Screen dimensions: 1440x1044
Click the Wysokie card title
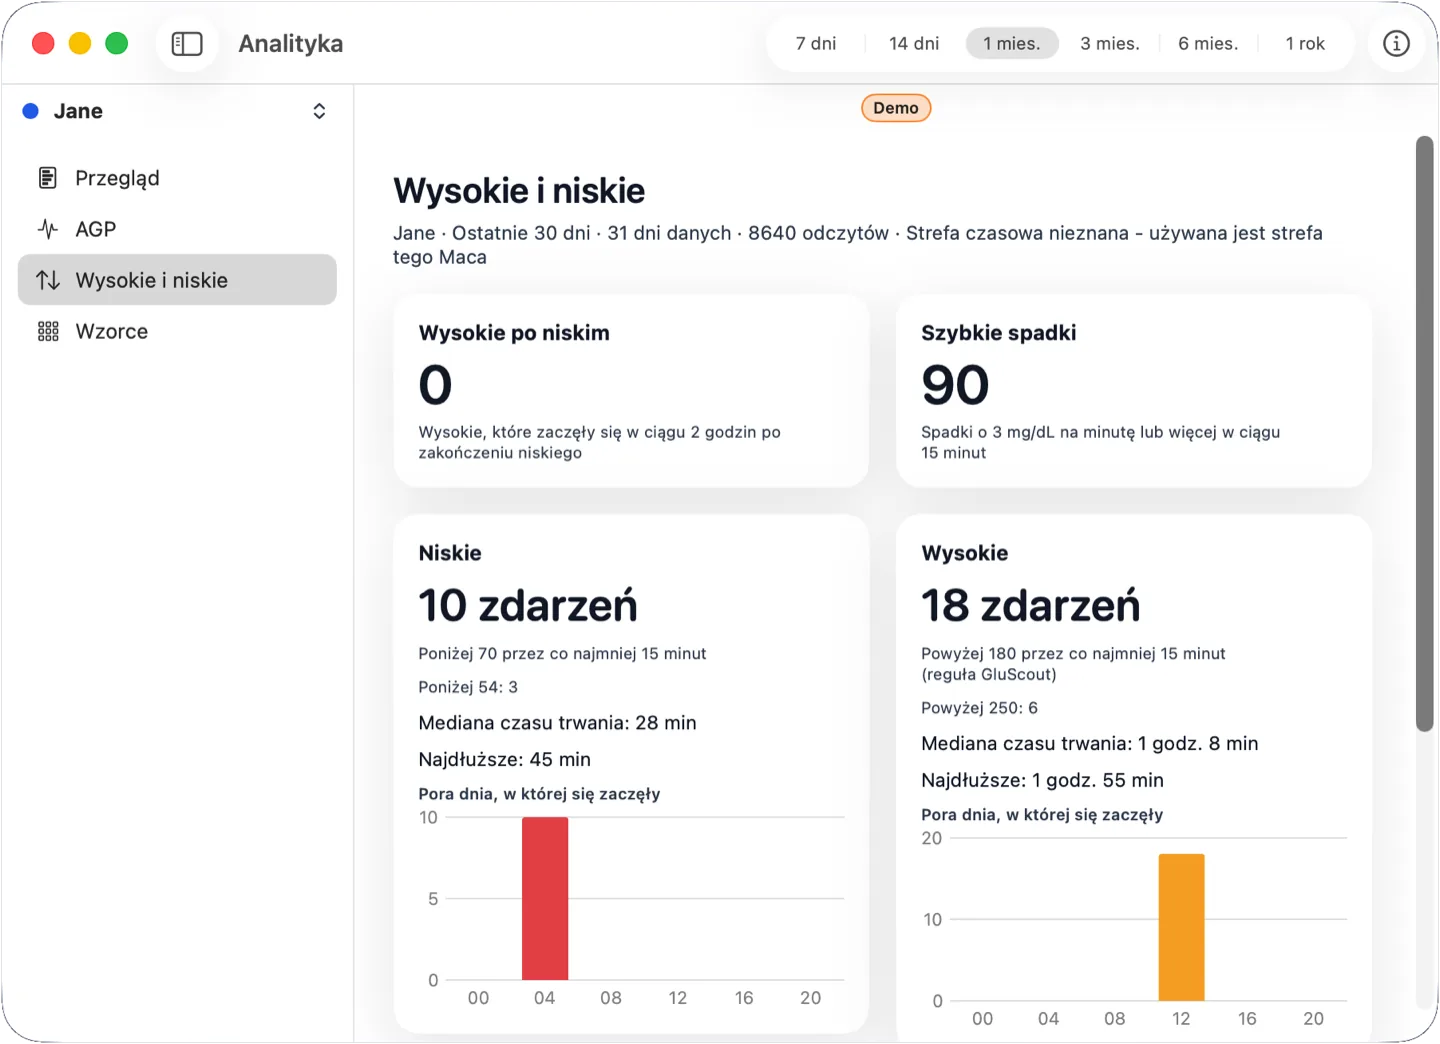pyautogui.click(x=964, y=553)
